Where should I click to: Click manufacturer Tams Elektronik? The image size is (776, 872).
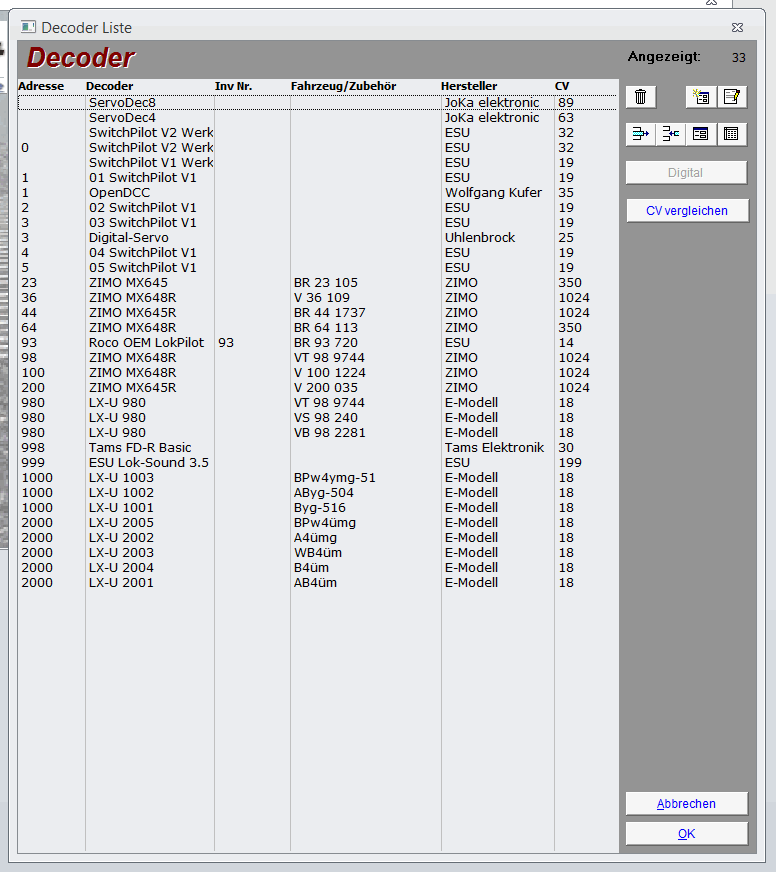(495, 448)
